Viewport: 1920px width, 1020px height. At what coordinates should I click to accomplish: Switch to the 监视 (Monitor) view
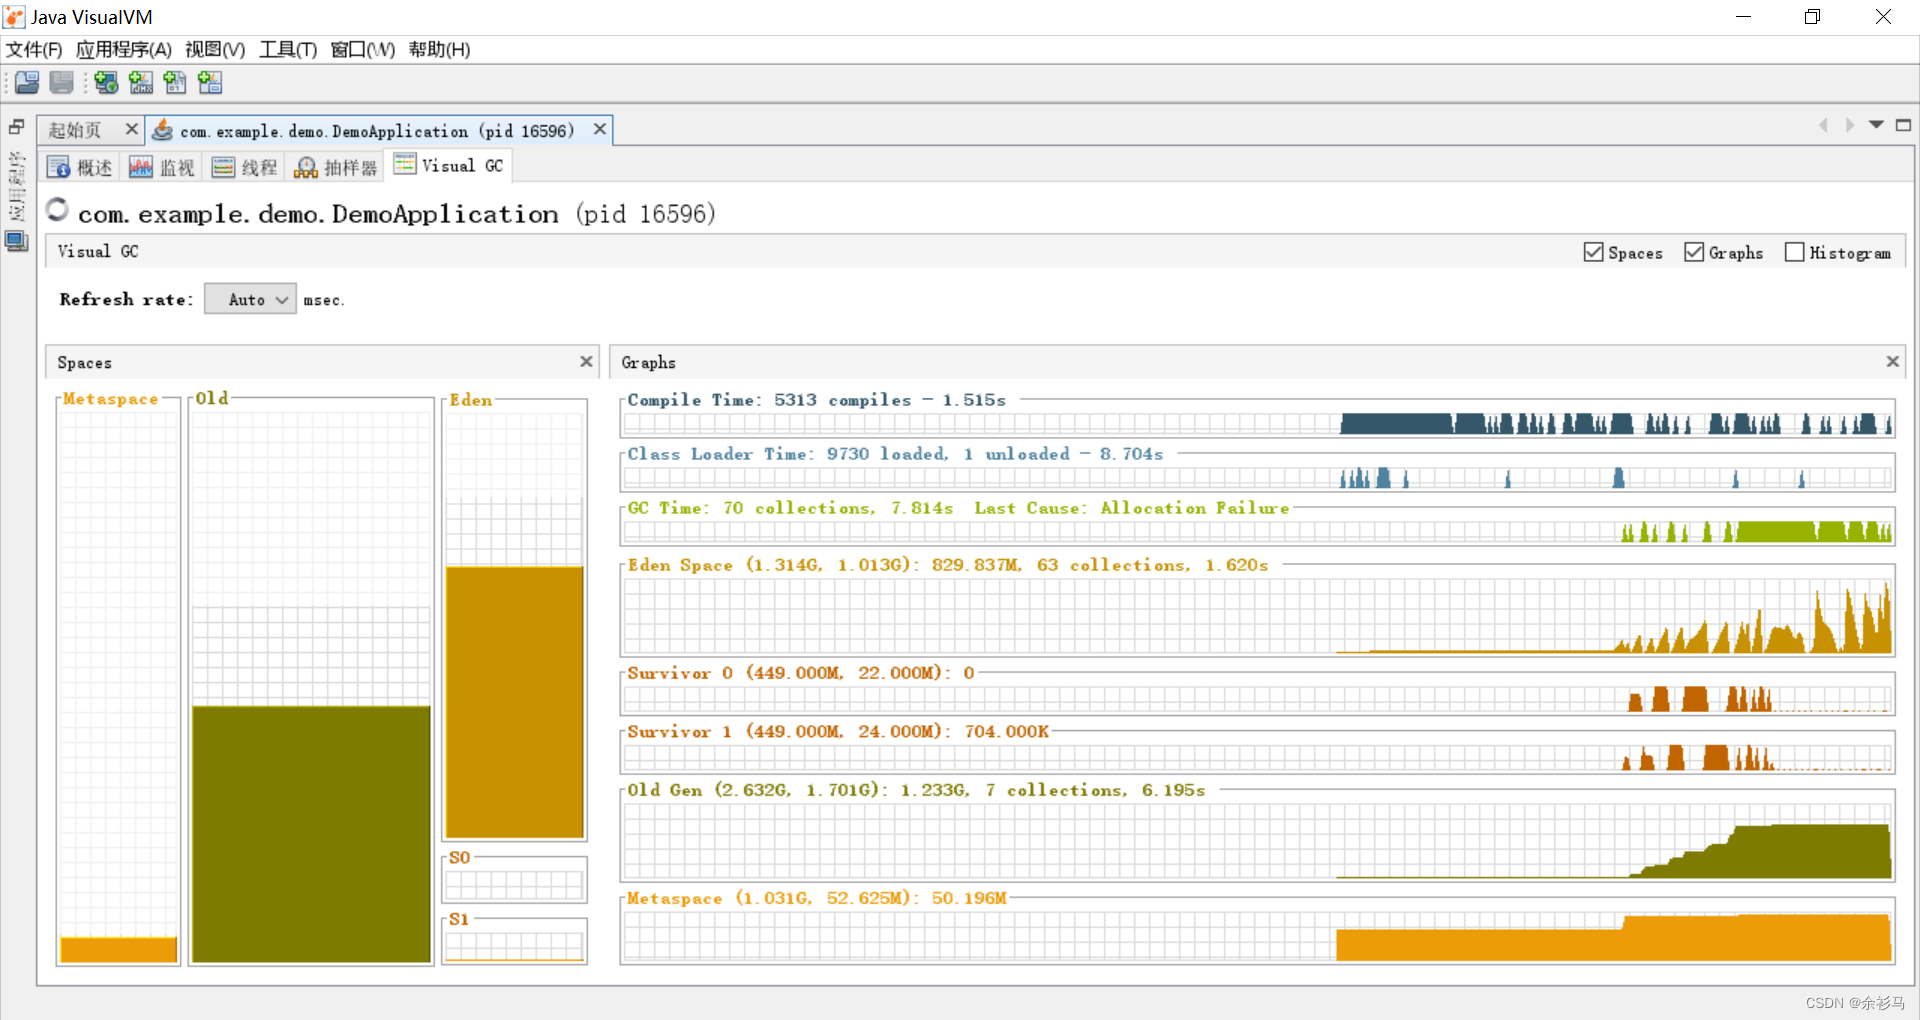162,166
